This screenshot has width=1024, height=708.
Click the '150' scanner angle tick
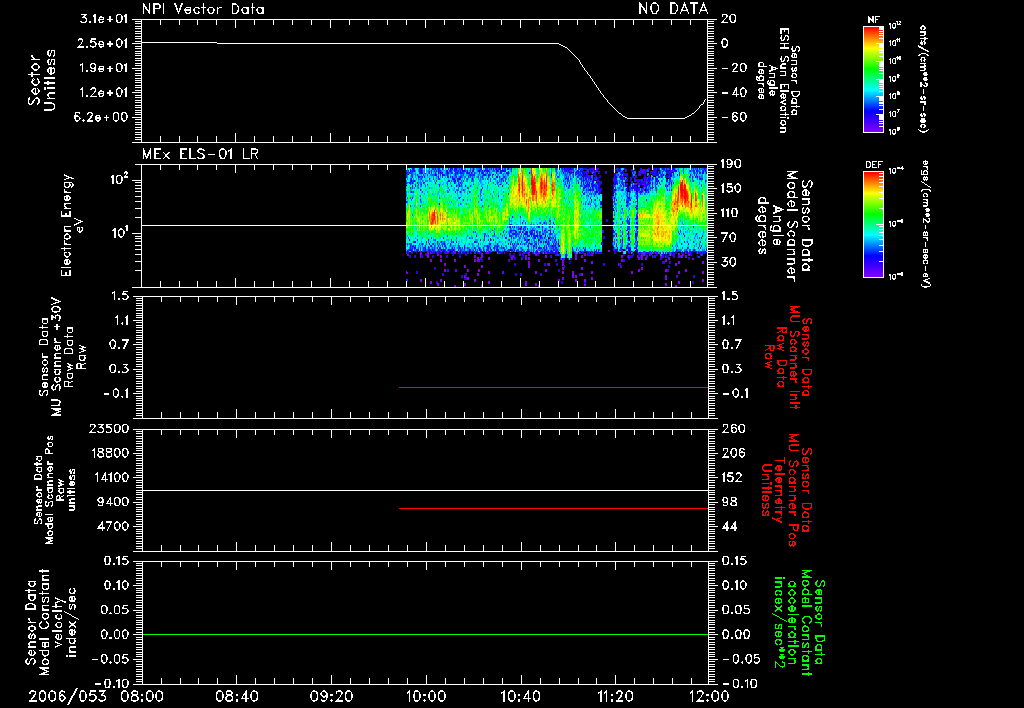pos(731,189)
